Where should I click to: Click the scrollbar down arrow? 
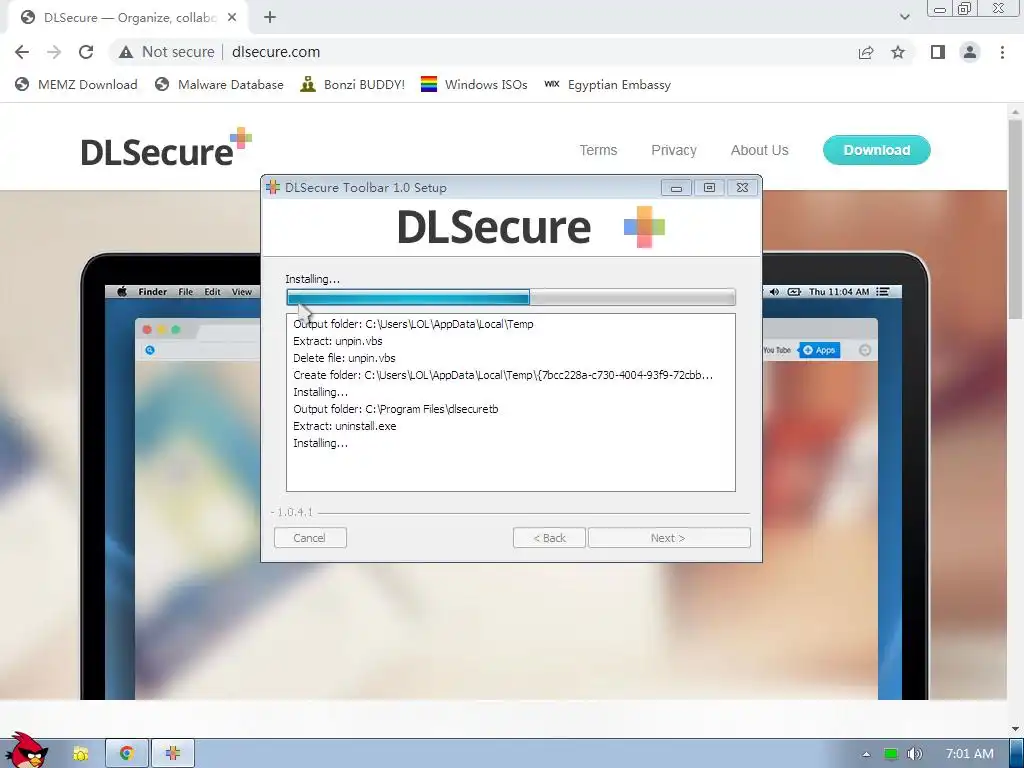click(1016, 728)
